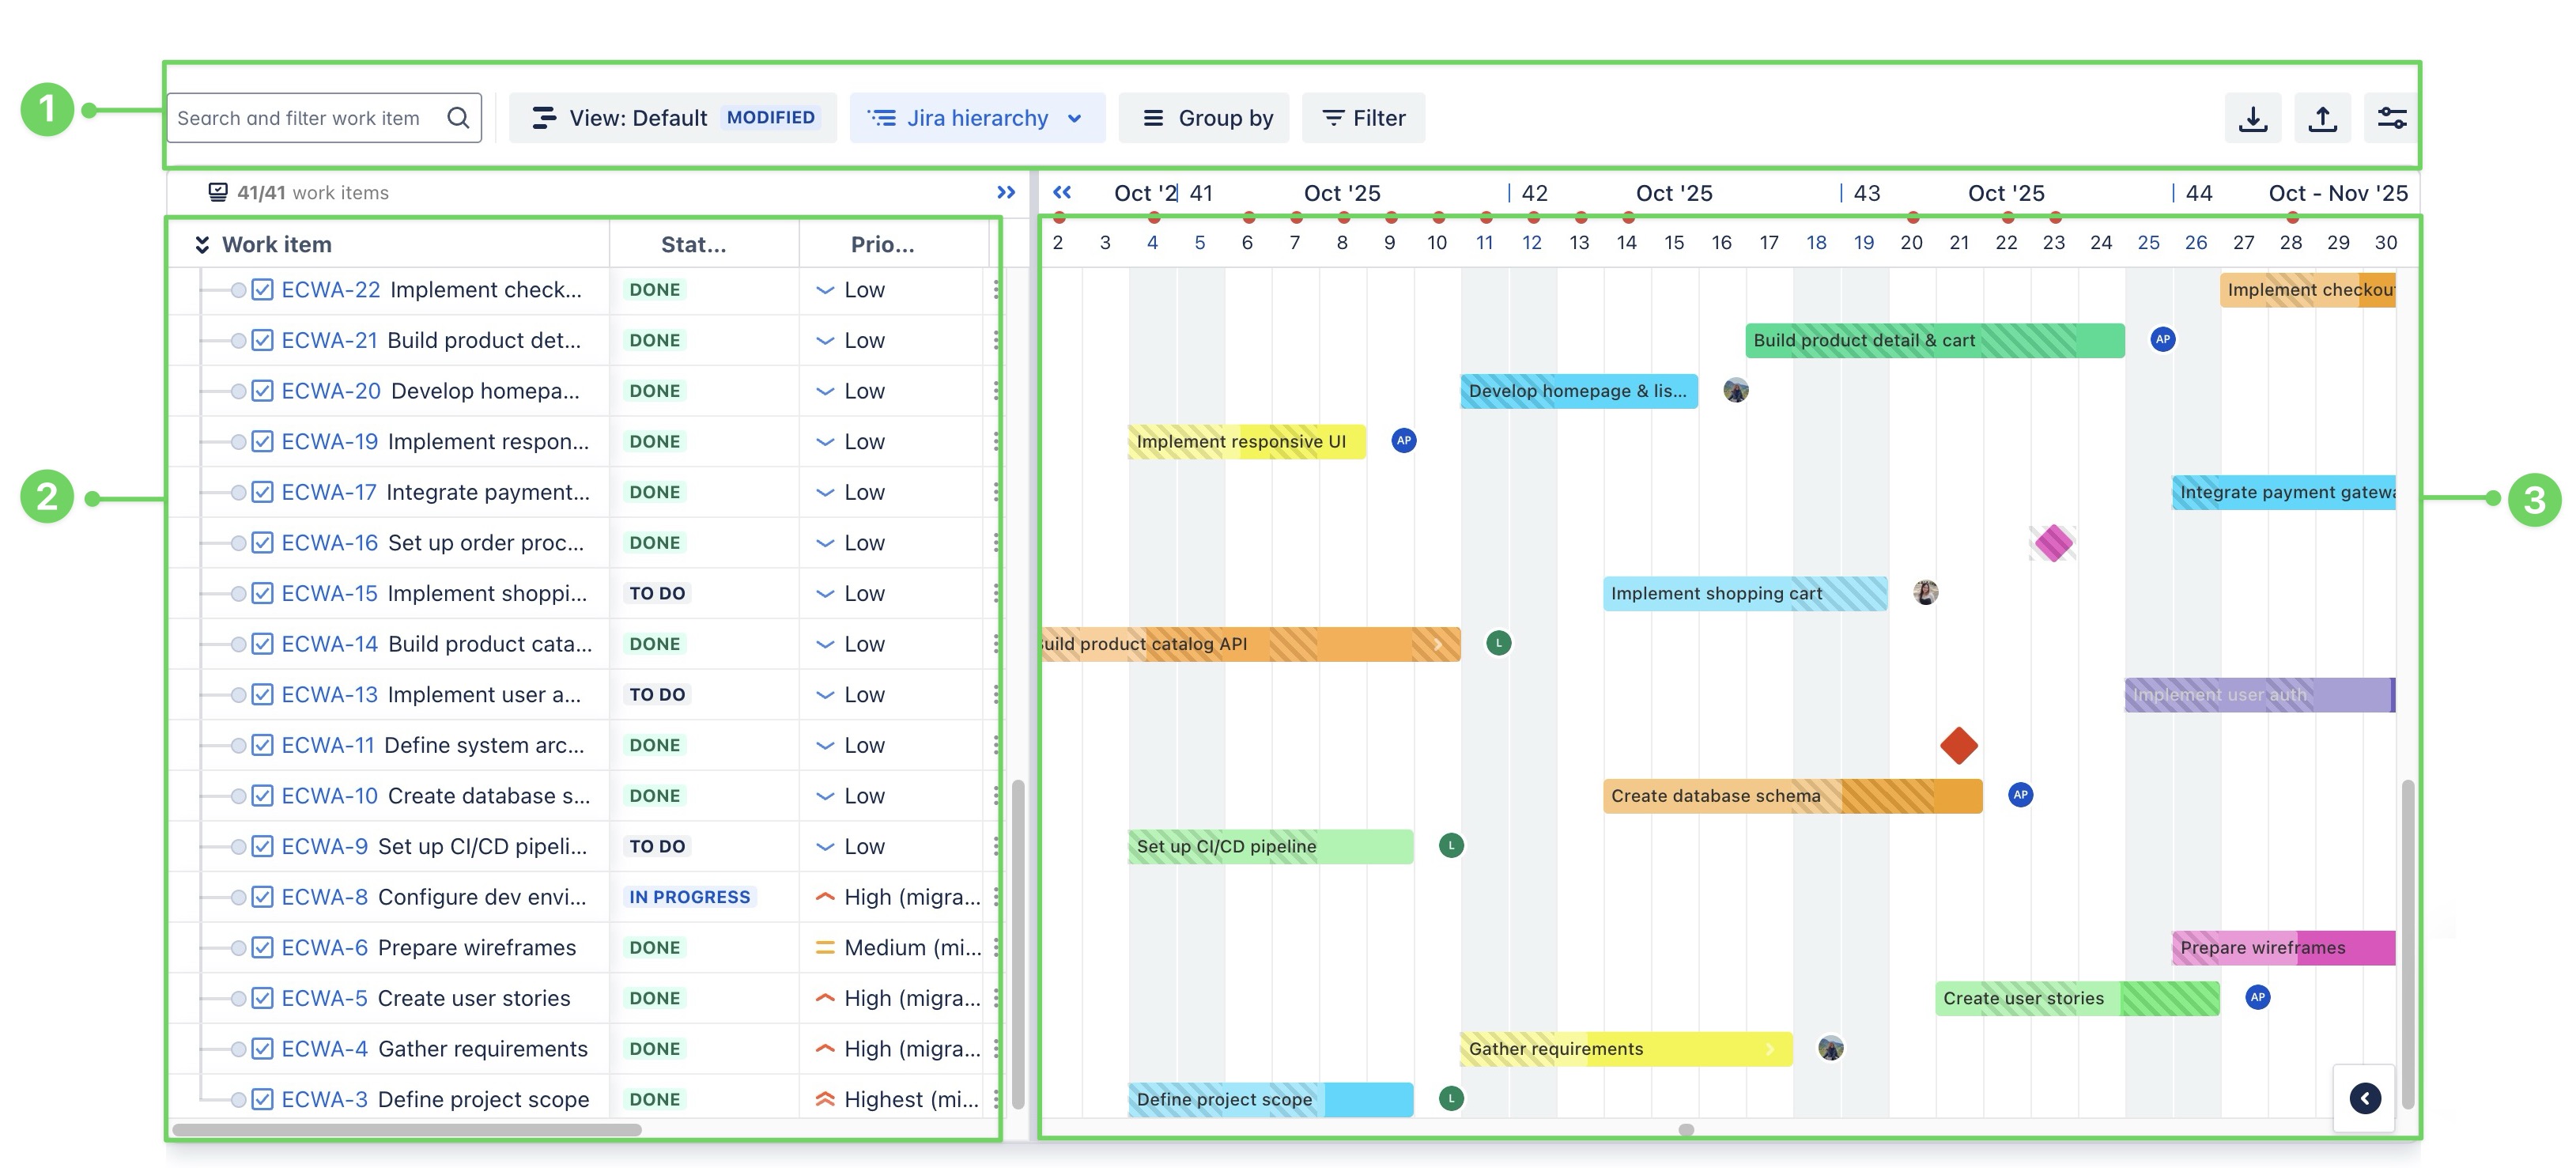Open the Jira hierarchy dropdown
2576x1168 pixels.
976,118
